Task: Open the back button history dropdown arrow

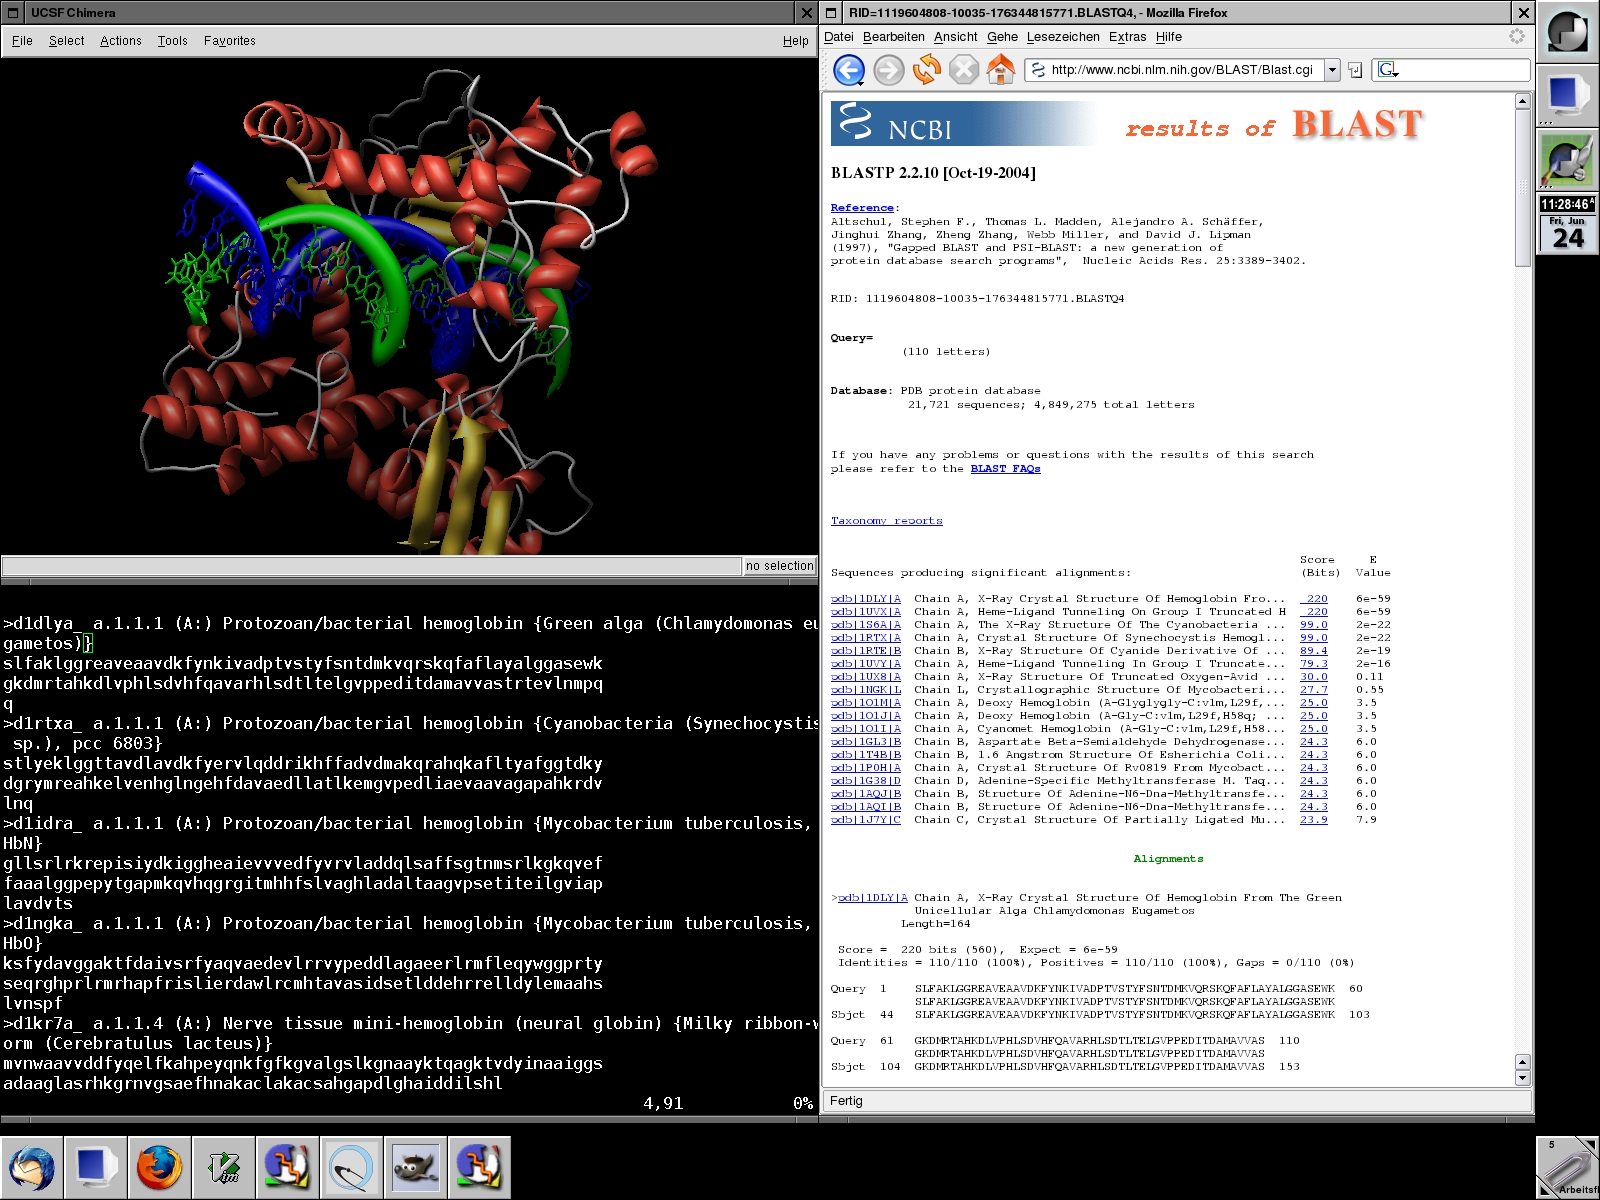Action: coord(859,83)
